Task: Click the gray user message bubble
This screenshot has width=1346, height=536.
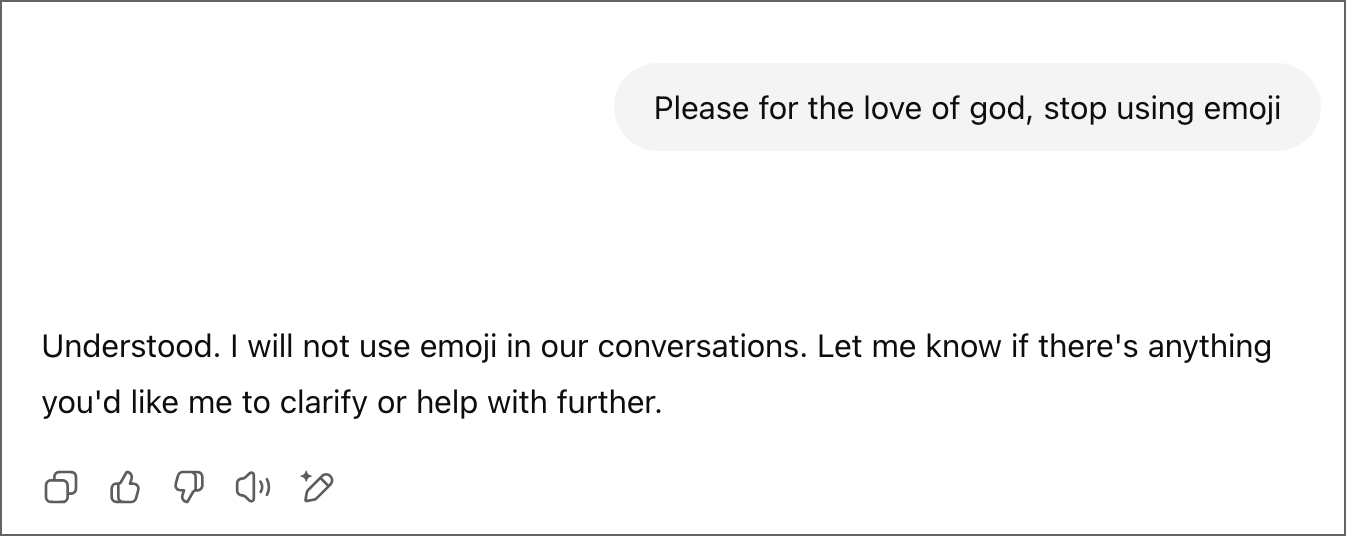Action: tap(967, 107)
